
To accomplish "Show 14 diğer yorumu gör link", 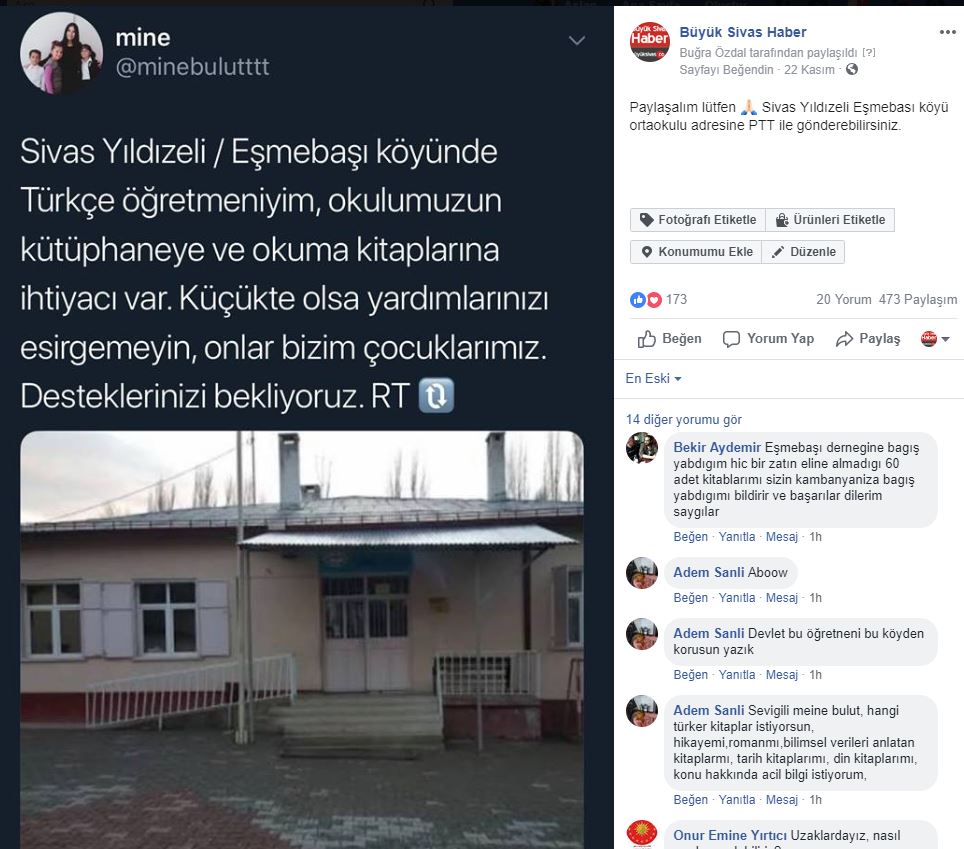I will [684, 420].
